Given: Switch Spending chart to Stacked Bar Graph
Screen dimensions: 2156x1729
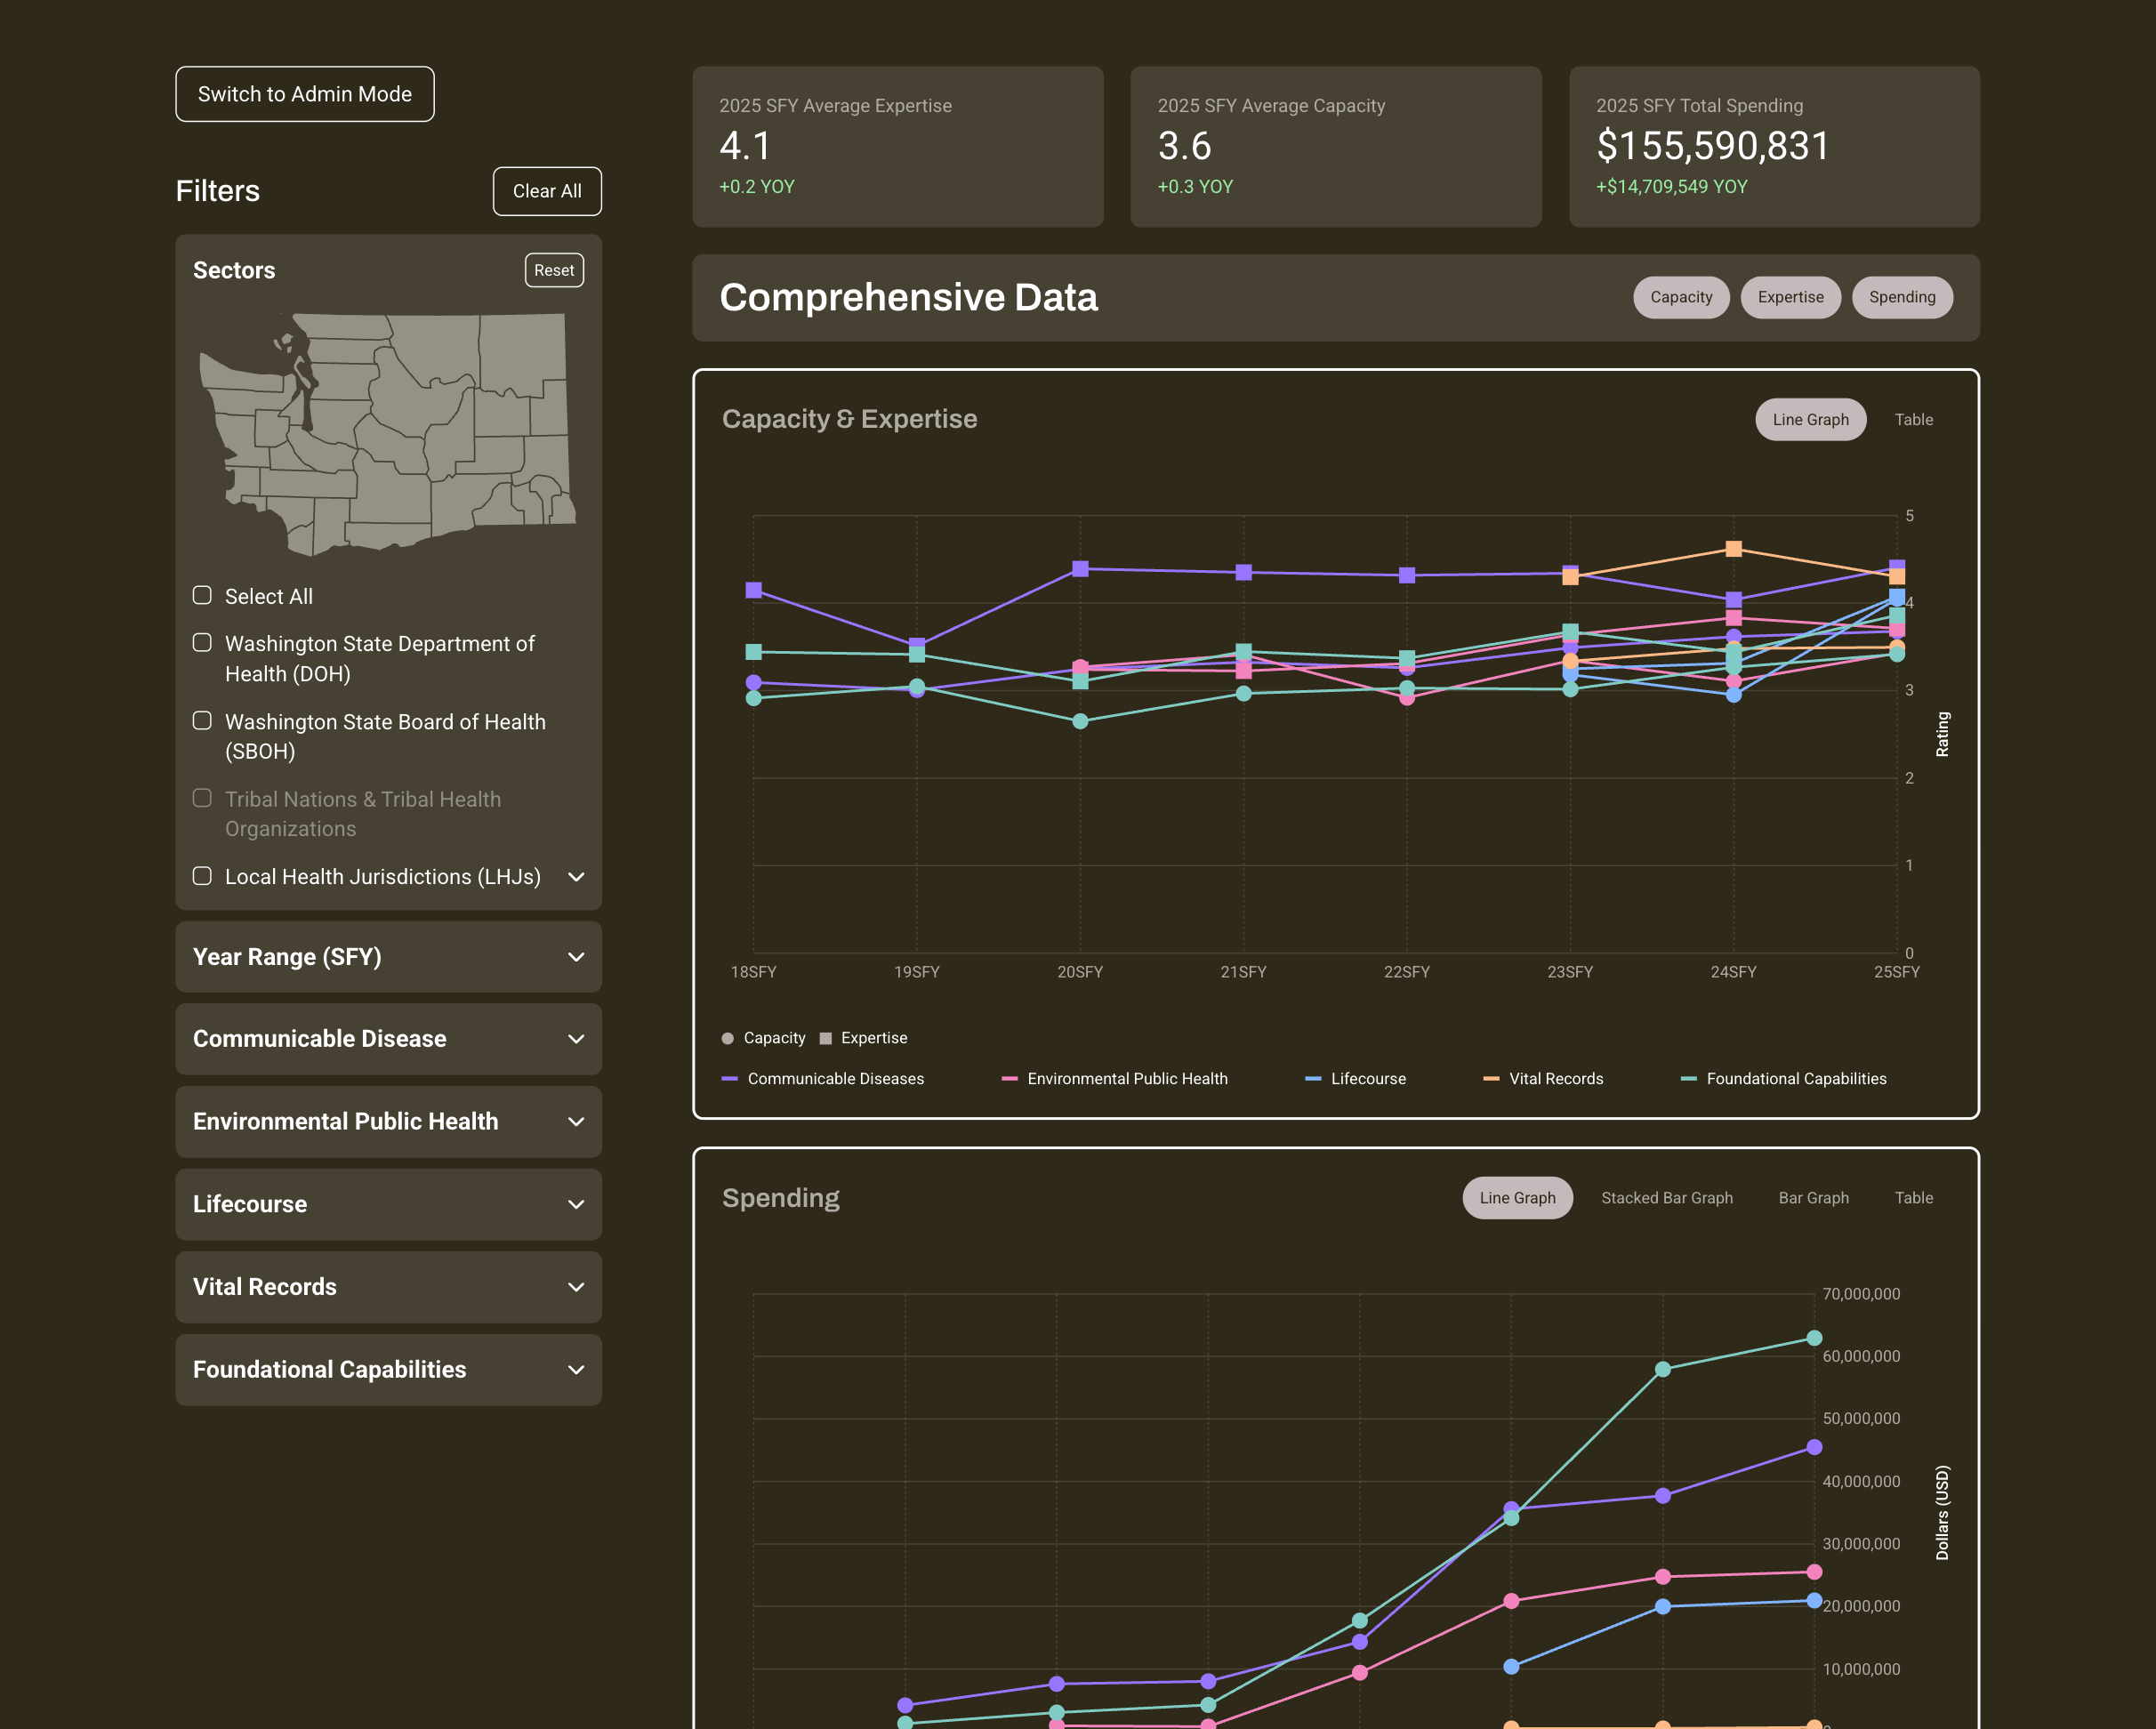Looking at the screenshot, I should [x=1666, y=1197].
